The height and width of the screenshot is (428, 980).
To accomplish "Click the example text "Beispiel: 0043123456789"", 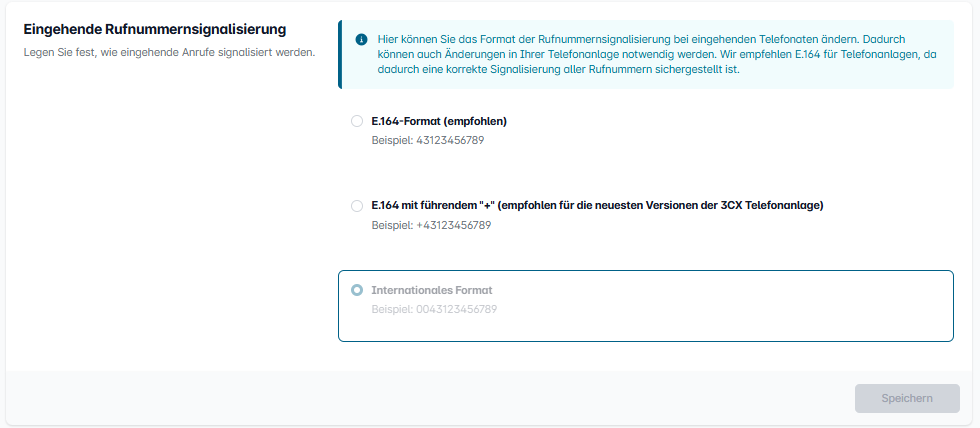I will [x=434, y=309].
